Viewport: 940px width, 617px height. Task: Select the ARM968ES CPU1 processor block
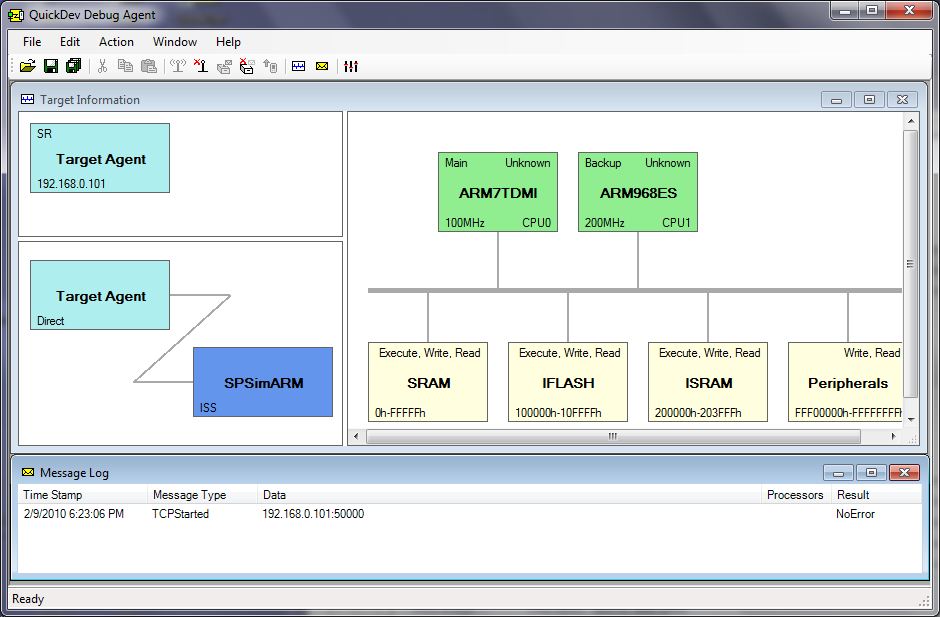pyautogui.click(x=638, y=192)
